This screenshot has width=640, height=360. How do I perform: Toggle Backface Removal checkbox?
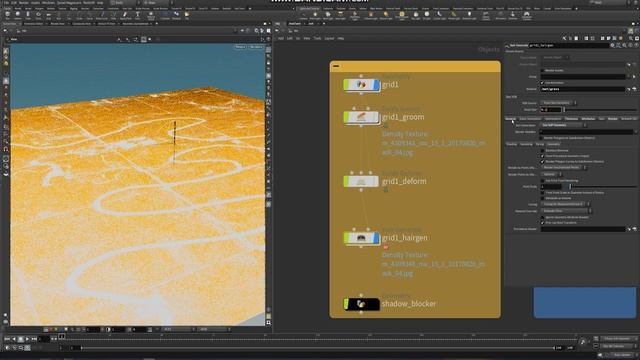(x=542, y=151)
